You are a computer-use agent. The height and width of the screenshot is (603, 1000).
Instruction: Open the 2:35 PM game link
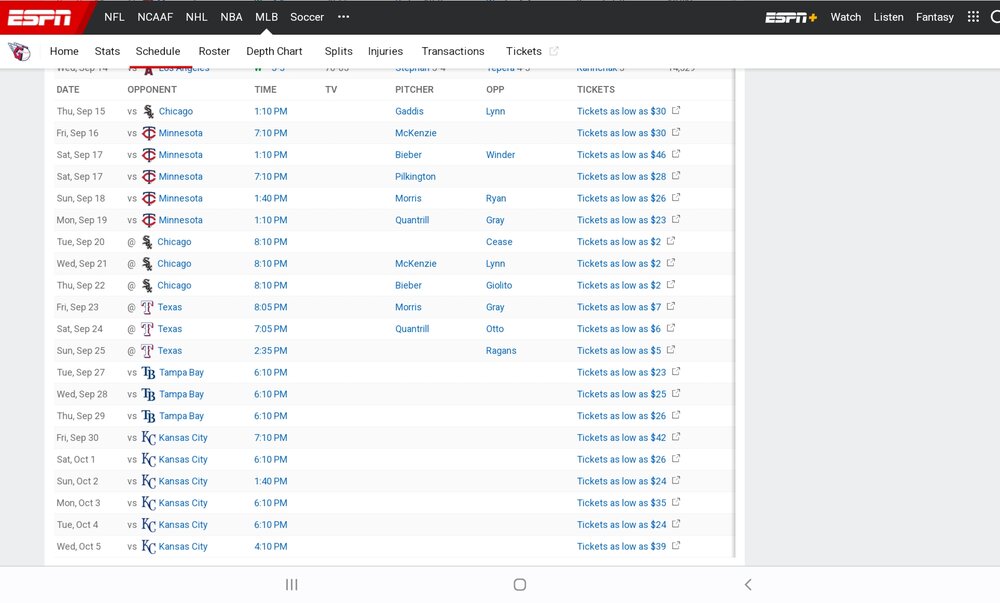(270, 351)
